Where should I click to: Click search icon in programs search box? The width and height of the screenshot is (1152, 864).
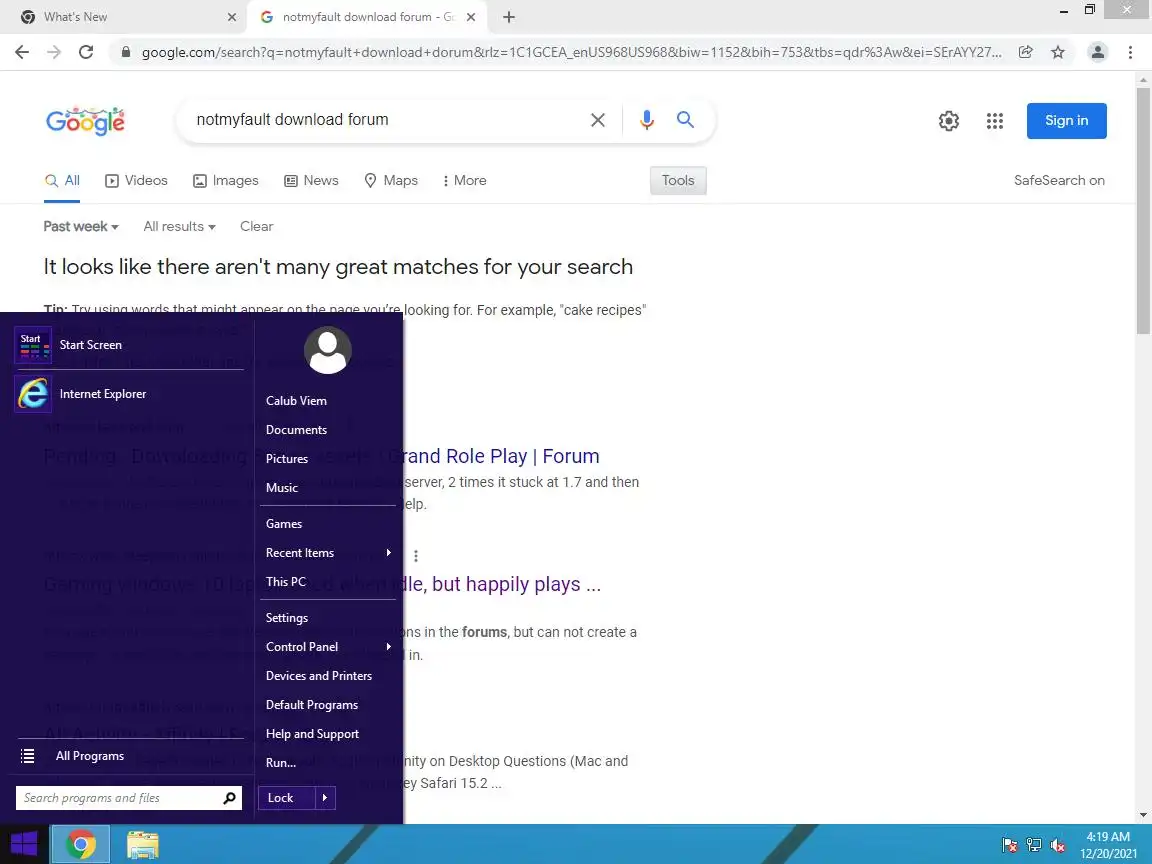tap(229, 798)
